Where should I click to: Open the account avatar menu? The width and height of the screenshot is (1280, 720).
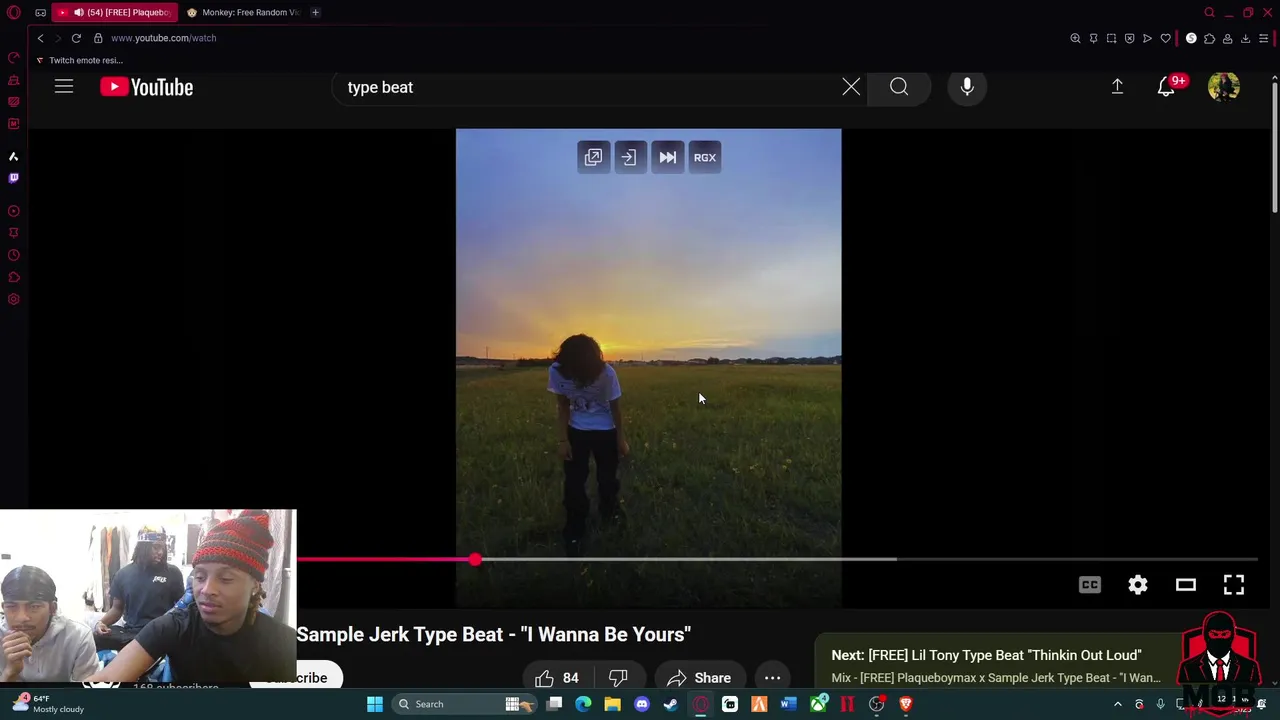[1224, 87]
